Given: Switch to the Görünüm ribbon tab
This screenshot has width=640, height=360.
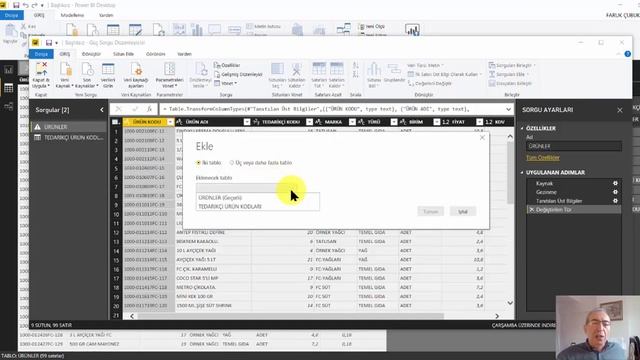Looking at the screenshot, I should point(156,54).
